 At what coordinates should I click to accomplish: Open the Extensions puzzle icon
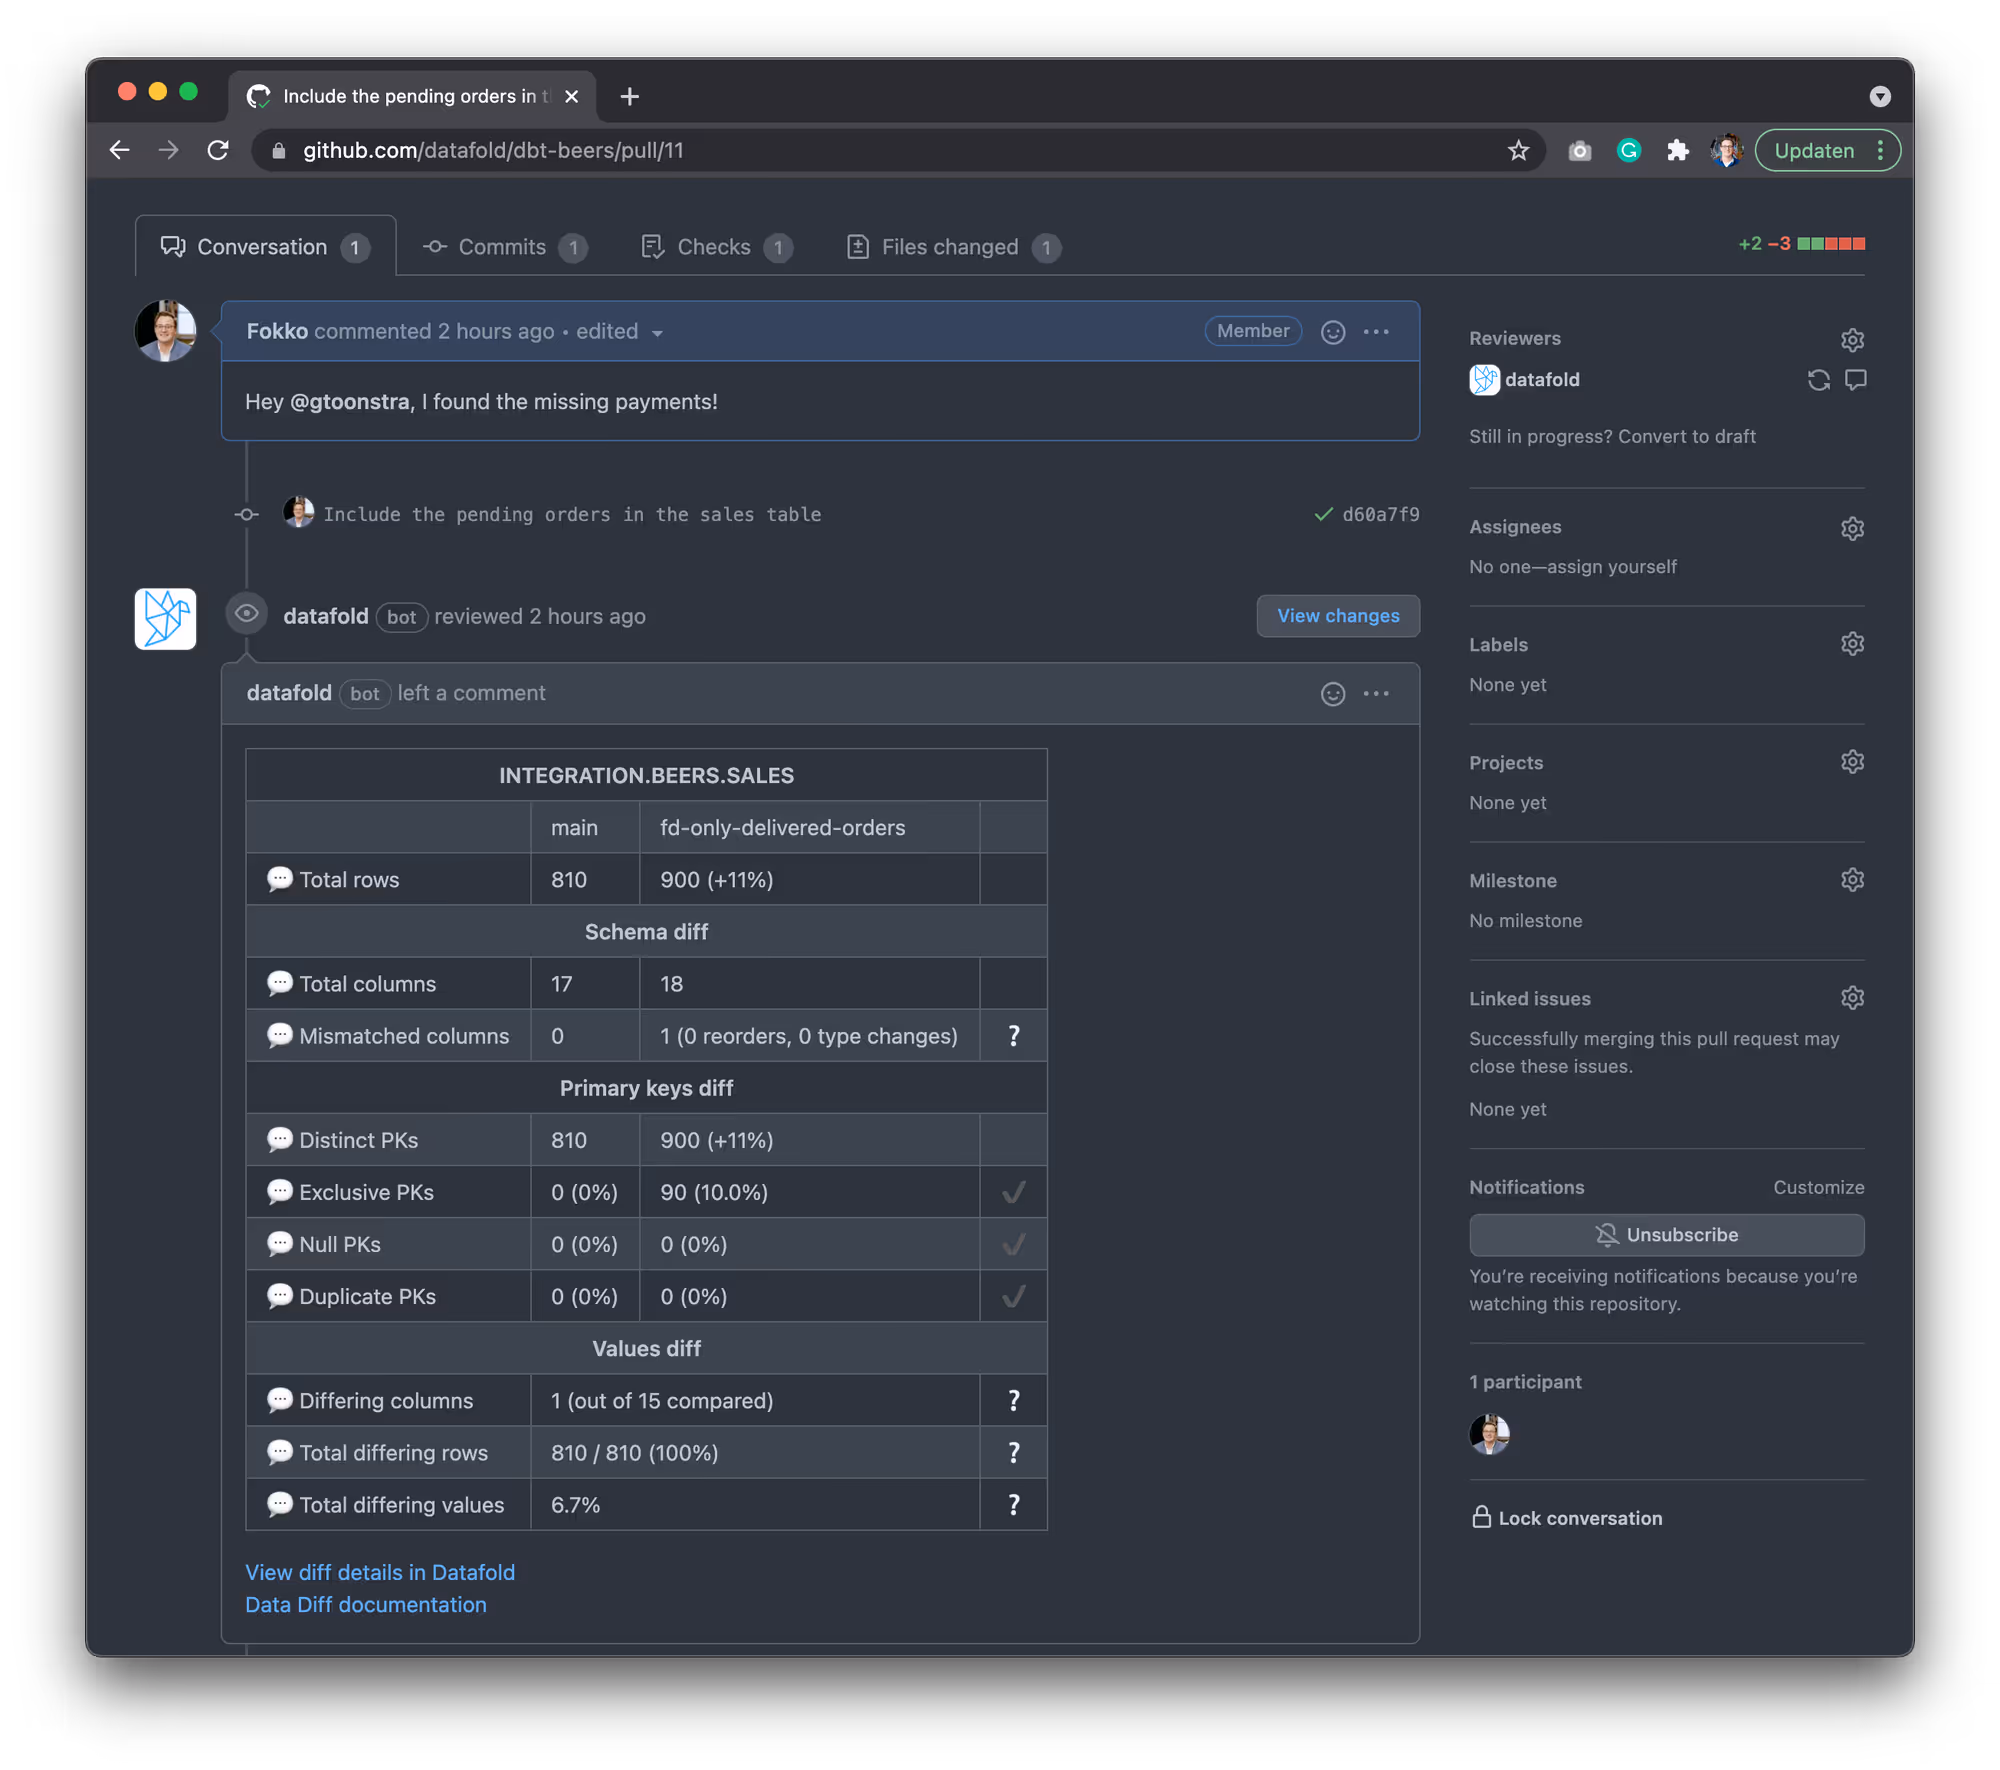click(x=1677, y=150)
